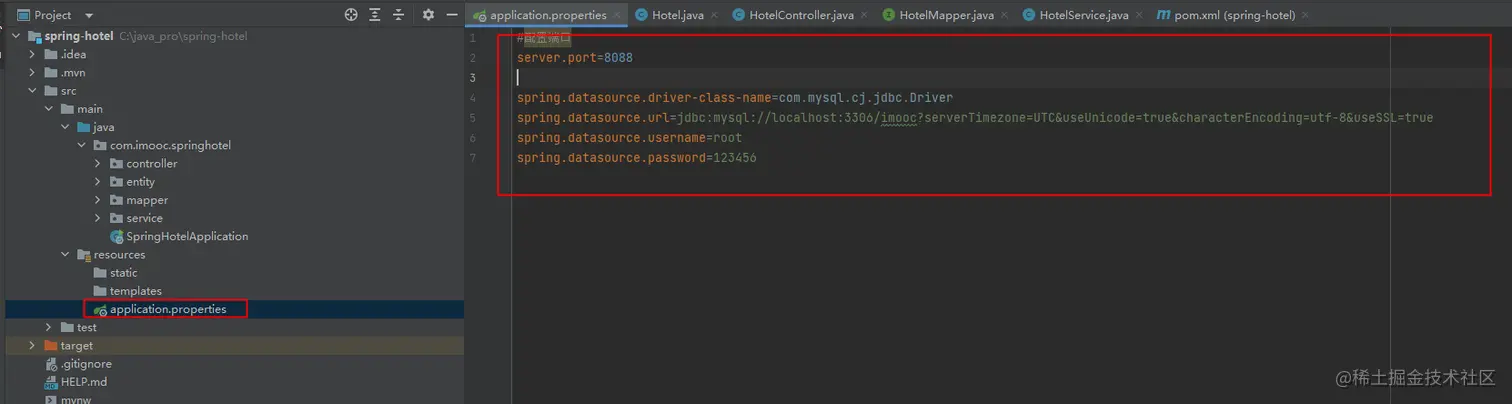
Task: Click the spring.datasource.password=123456 line
Action: 636,158
